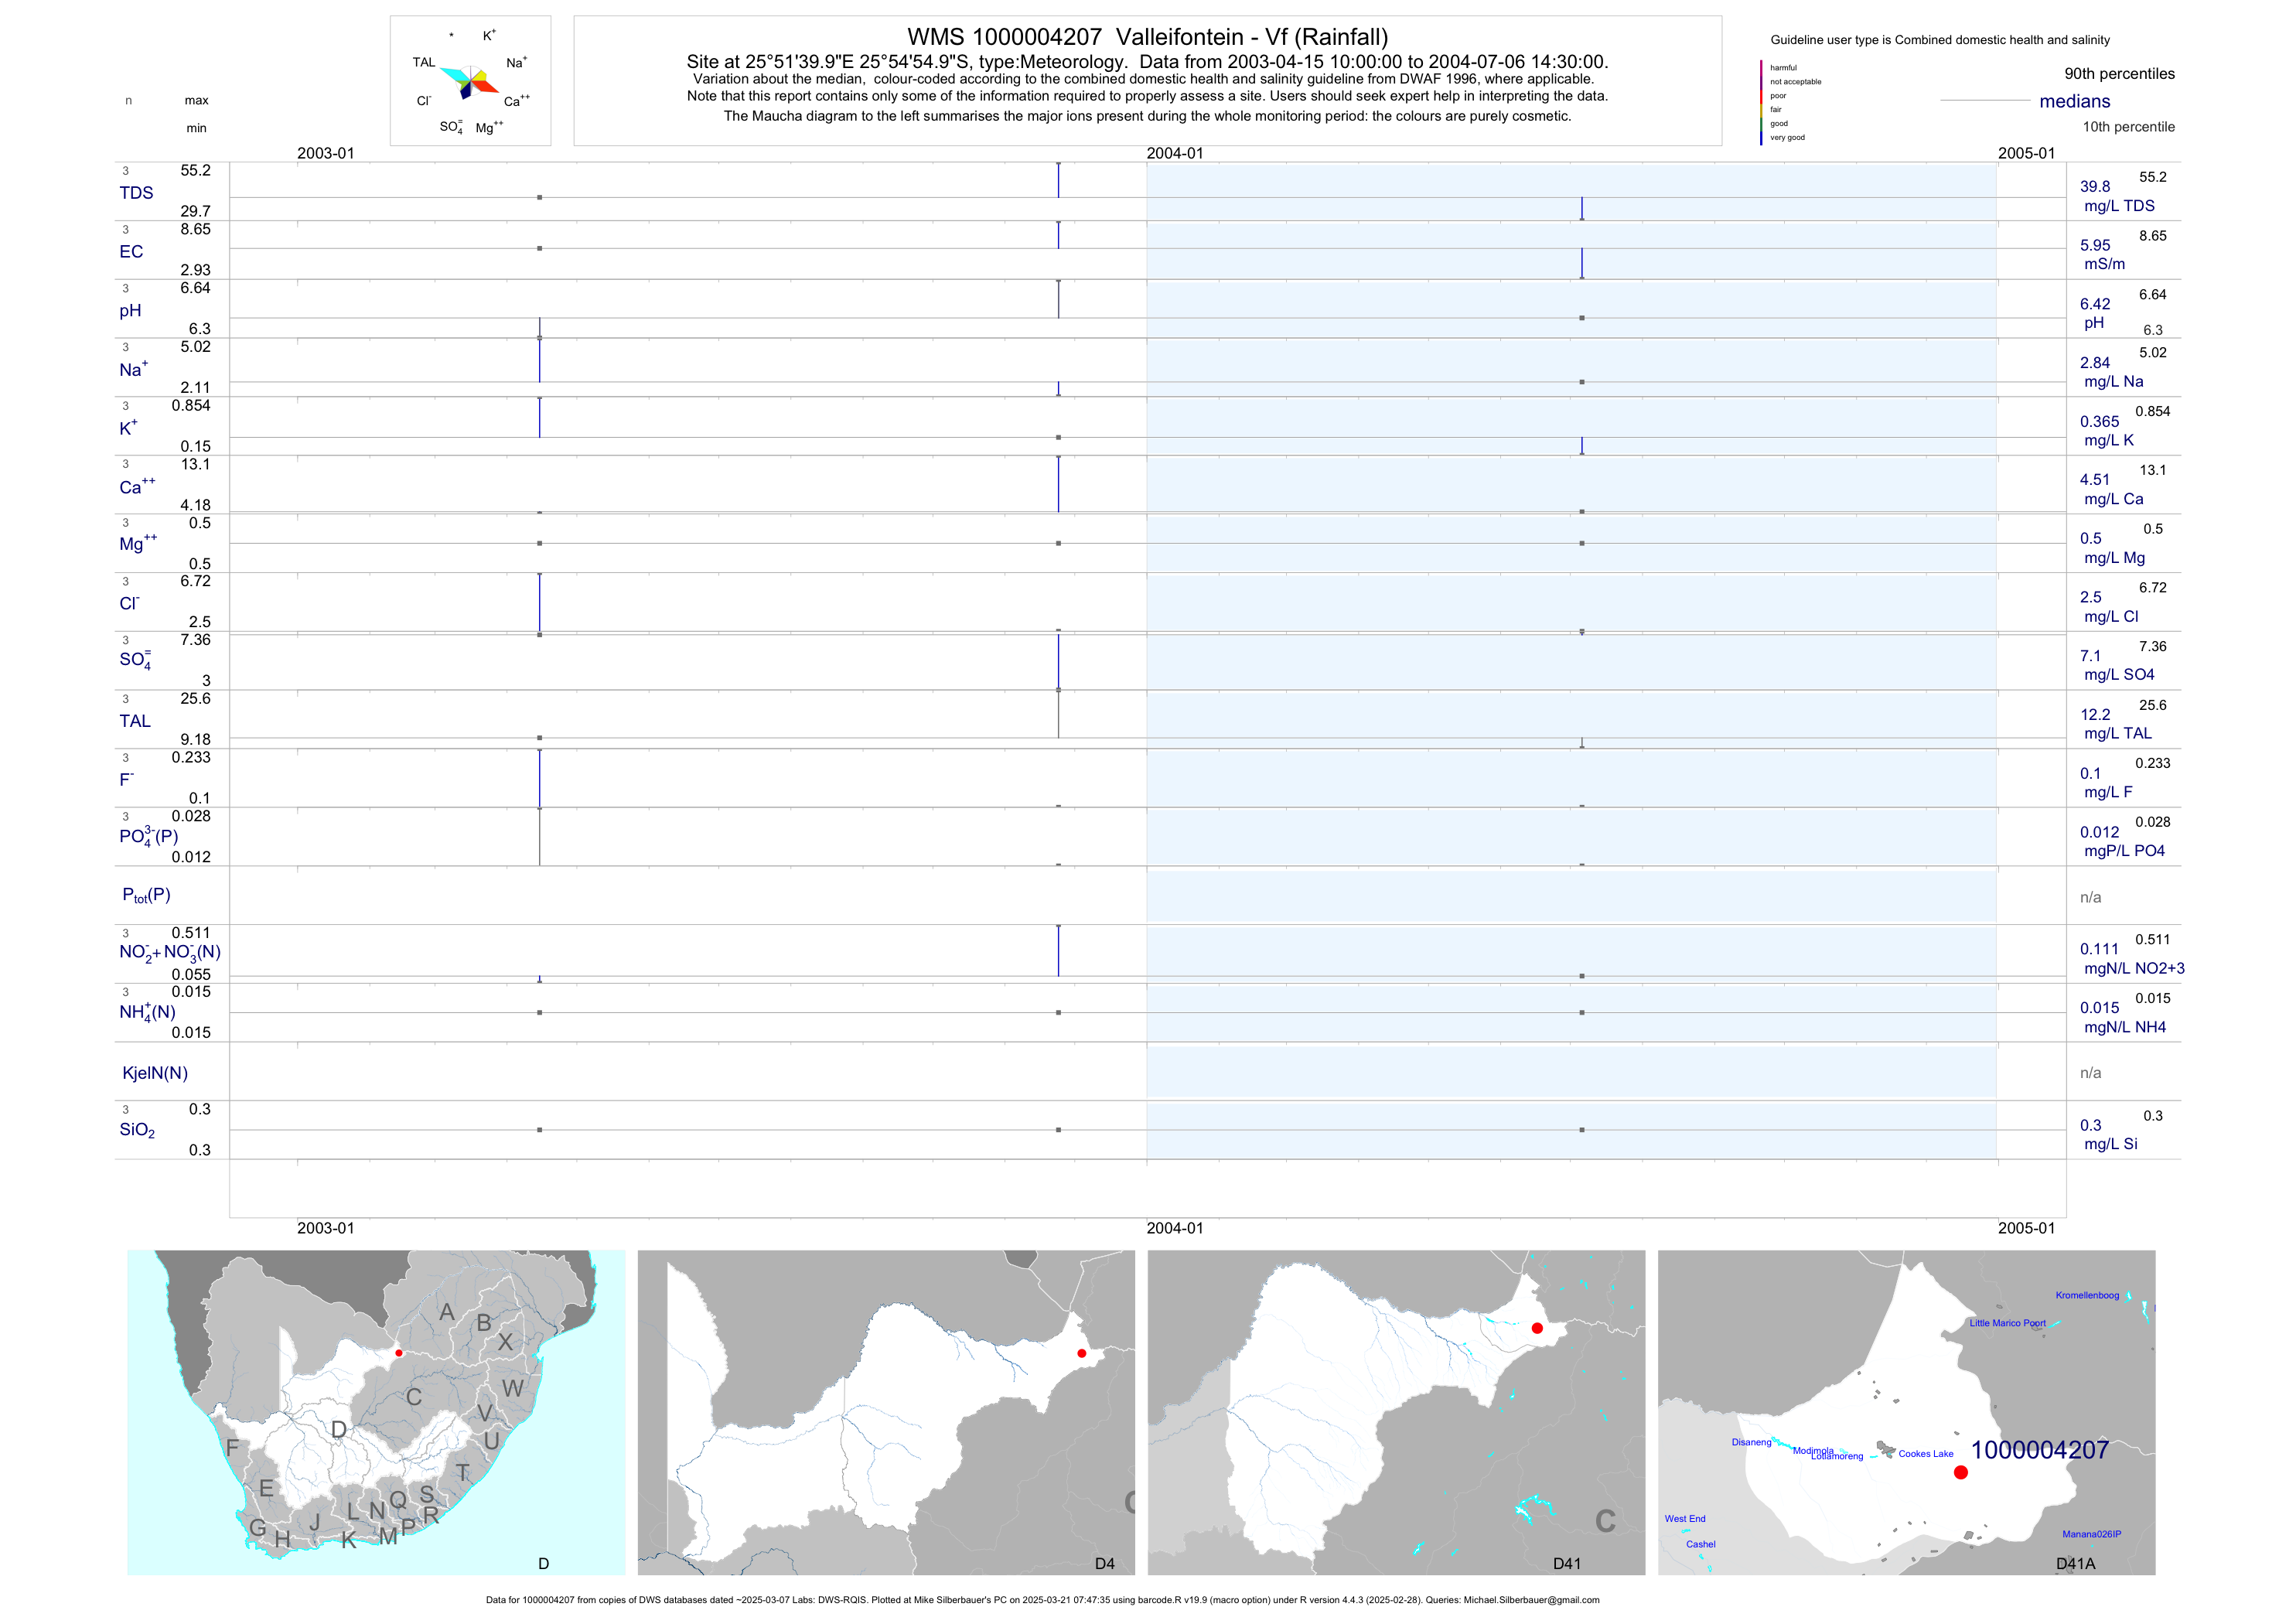The width and height of the screenshot is (2296, 1624).
Task: Click the 2004-01 top axis date label
Action: tap(1175, 153)
